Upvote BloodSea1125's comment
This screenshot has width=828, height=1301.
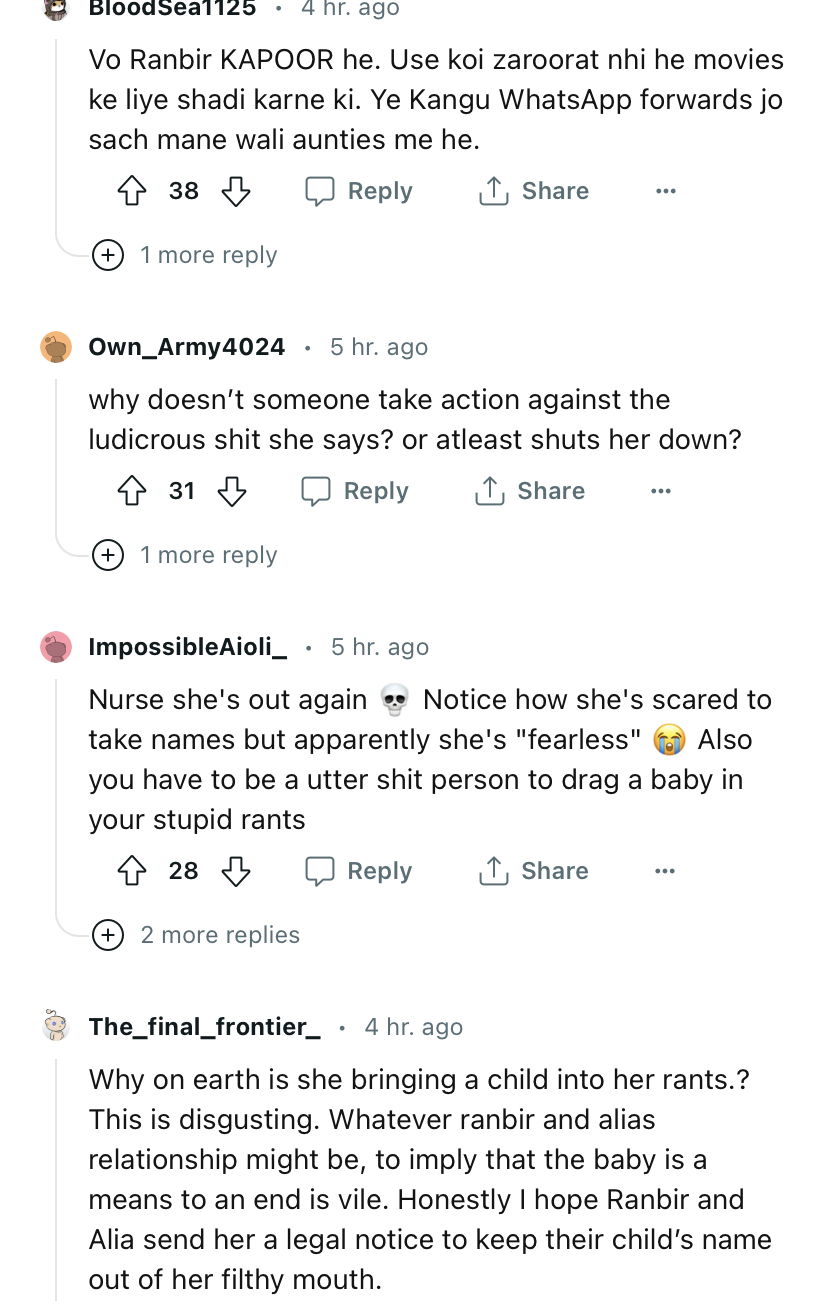[132, 191]
